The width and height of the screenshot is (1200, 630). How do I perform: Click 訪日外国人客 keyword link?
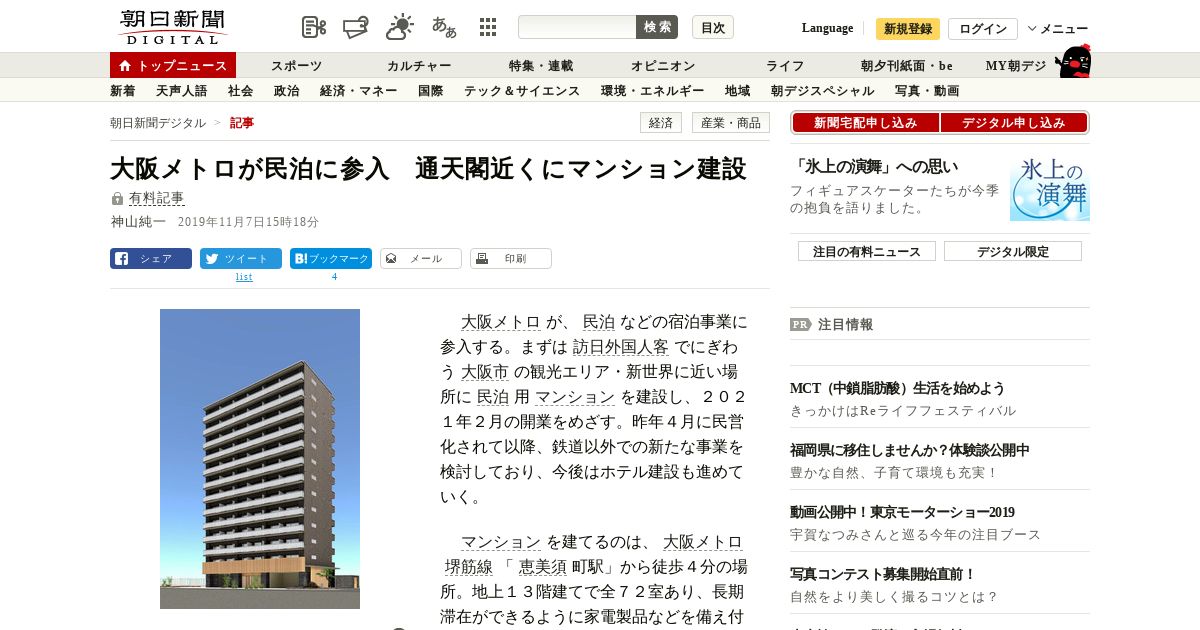click(621, 347)
